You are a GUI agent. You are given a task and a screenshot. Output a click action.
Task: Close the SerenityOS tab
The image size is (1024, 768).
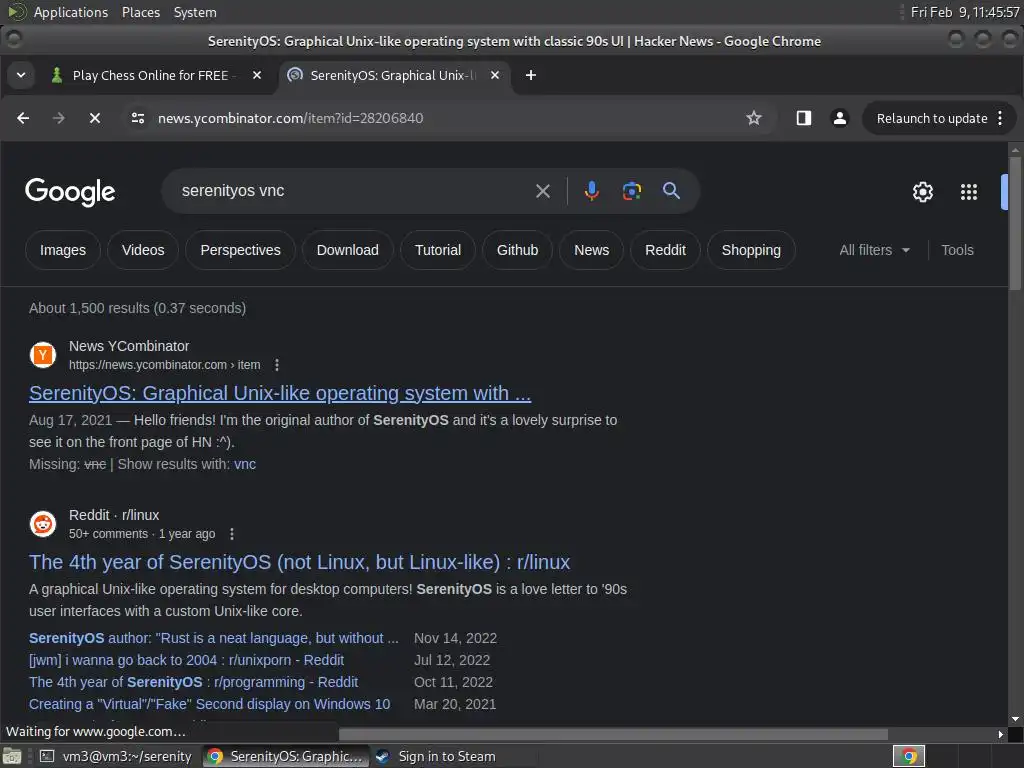[495, 75]
